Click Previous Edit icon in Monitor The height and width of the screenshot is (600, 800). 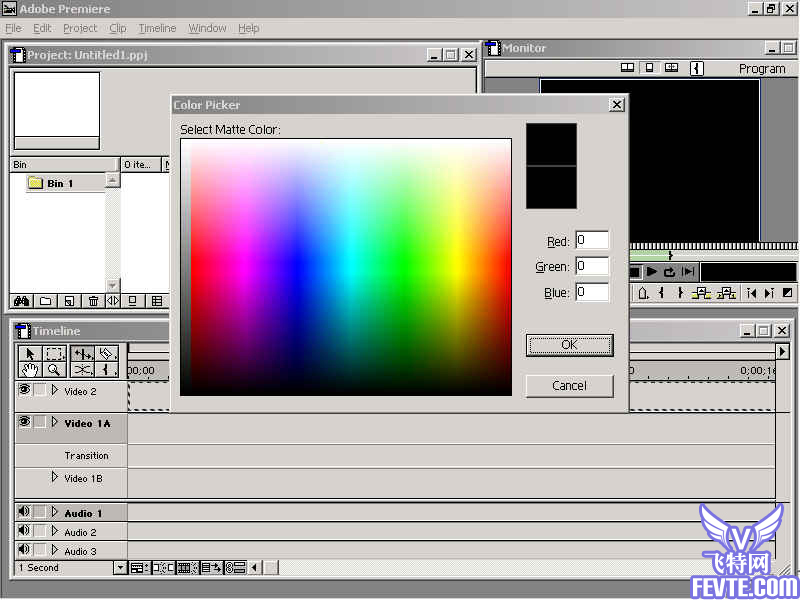coord(751,293)
